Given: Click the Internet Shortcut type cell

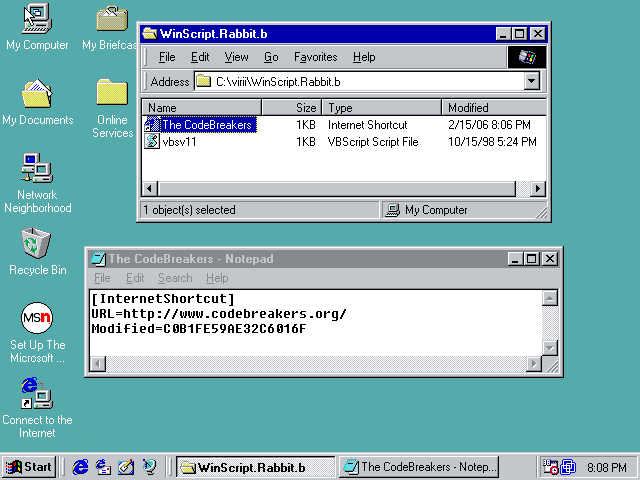Looking at the screenshot, I should coord(367,124).
